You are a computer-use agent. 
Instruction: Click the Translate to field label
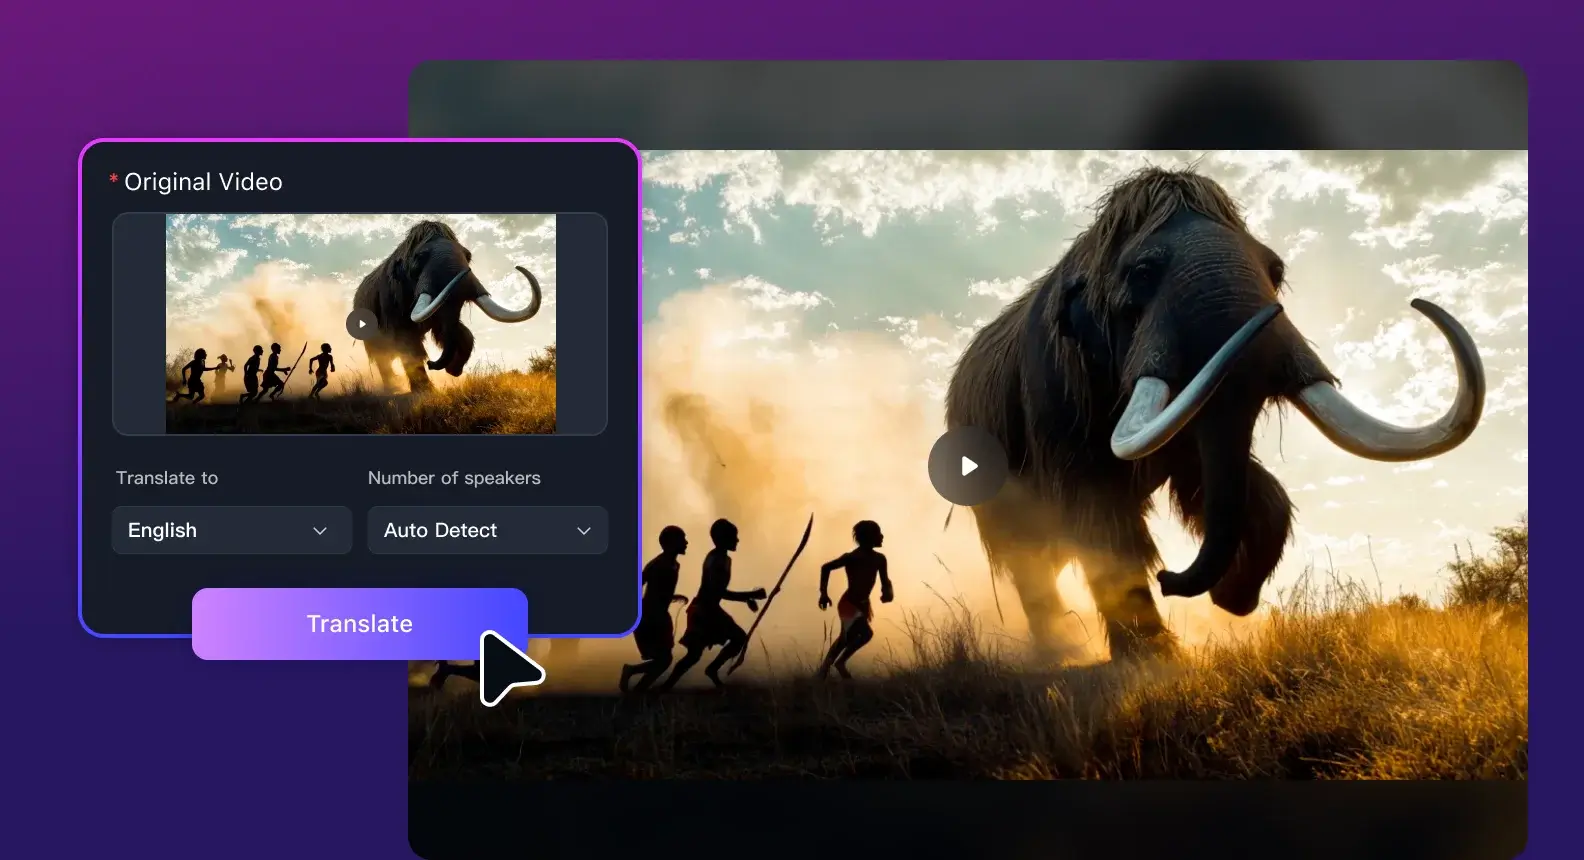[167, 478]
